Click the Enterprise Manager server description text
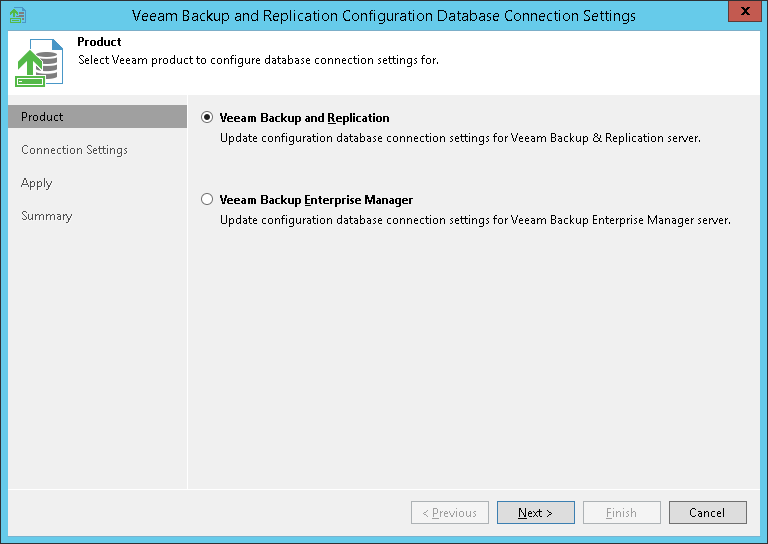Viewport: 768px width, 544px height. click(x=475, y=220)
